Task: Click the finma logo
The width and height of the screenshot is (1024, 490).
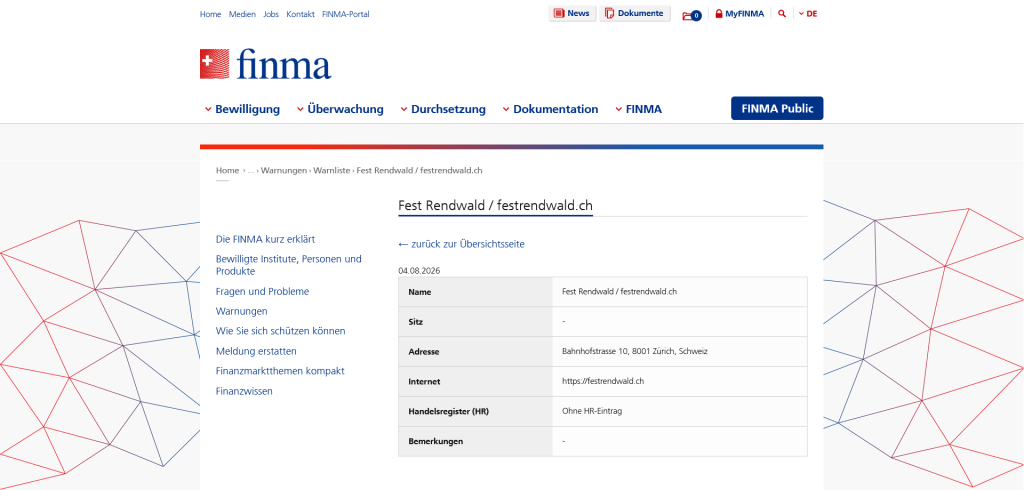Action: 265,64
